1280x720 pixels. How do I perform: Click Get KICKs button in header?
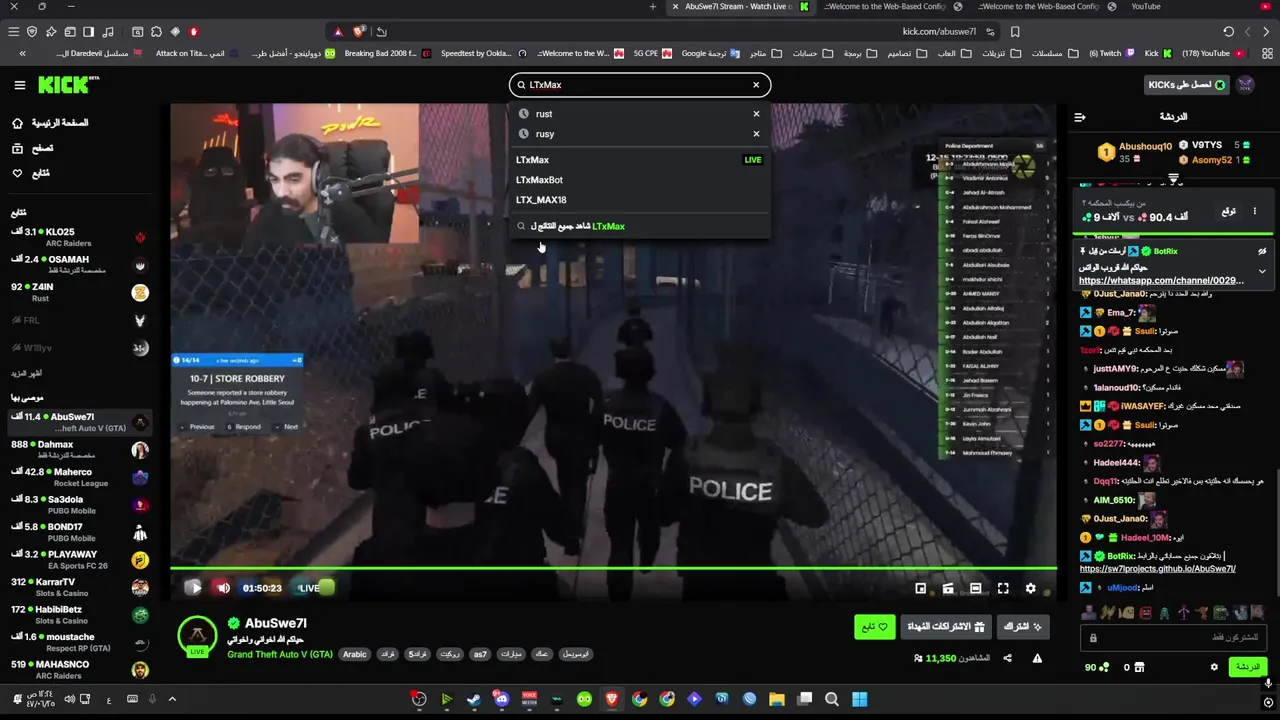(1187, 85)
